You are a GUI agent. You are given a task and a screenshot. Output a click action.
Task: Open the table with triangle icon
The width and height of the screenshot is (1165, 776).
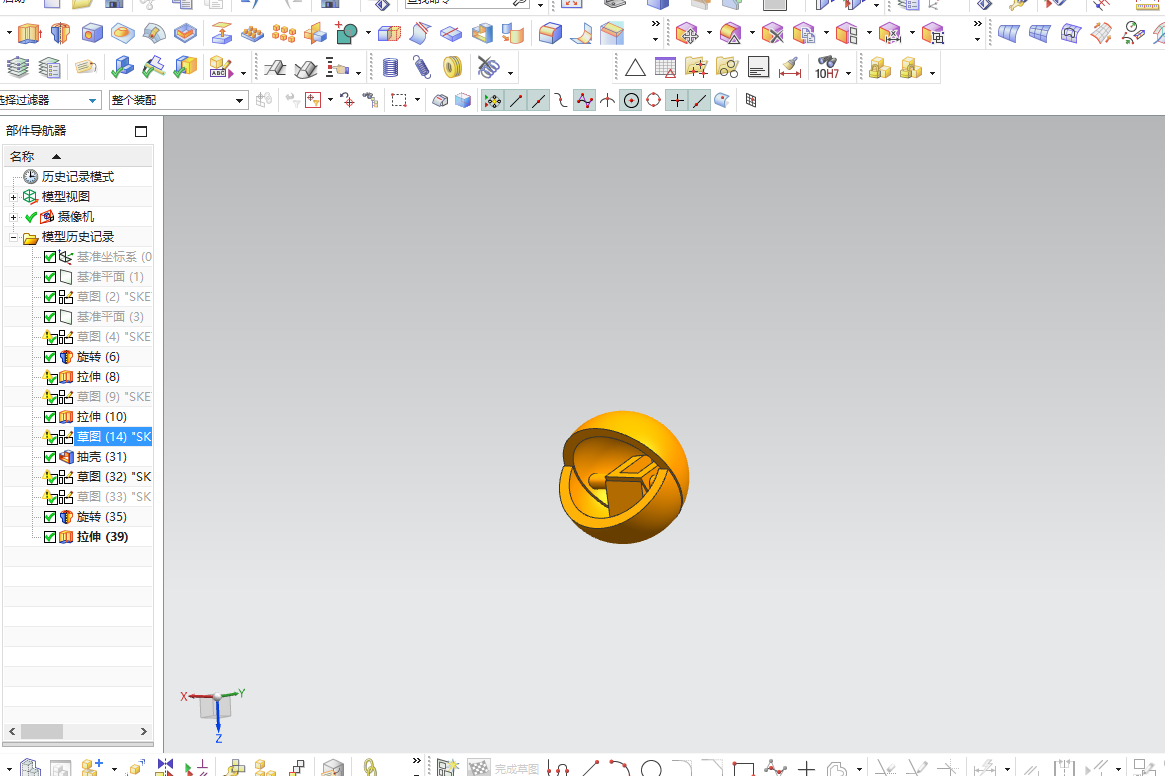point(665,68)
